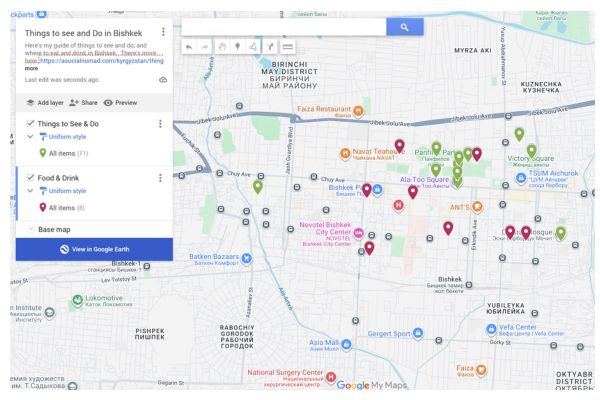Click green pin beside Central Mosque
Viewport: 600px width, 400px height.
point(561,233)
